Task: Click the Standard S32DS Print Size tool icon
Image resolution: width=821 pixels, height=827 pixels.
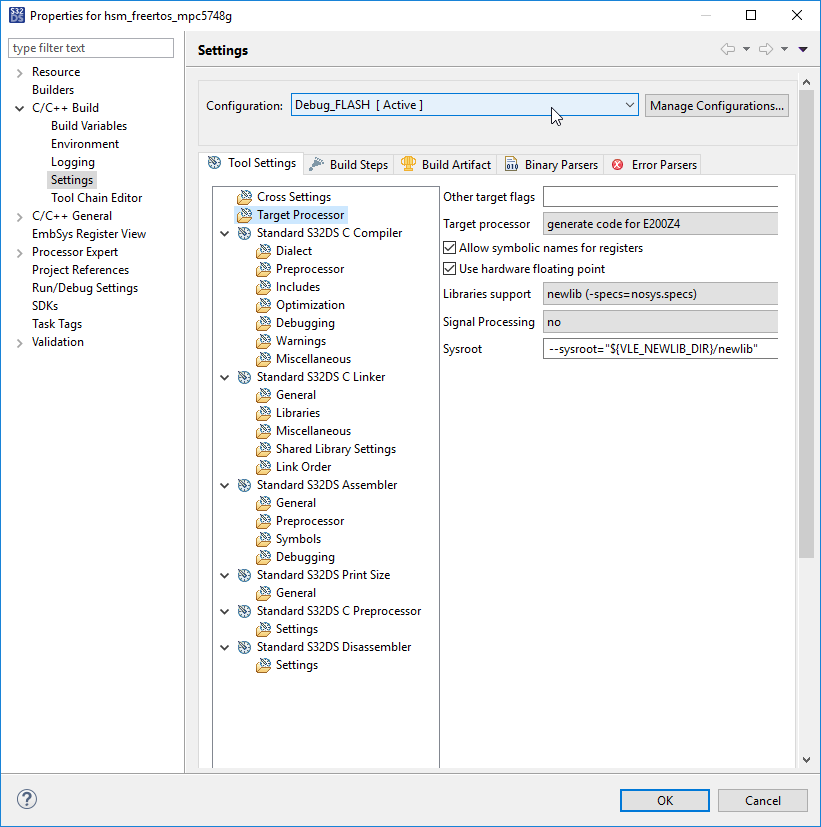Action: click(x=245, y=575)
